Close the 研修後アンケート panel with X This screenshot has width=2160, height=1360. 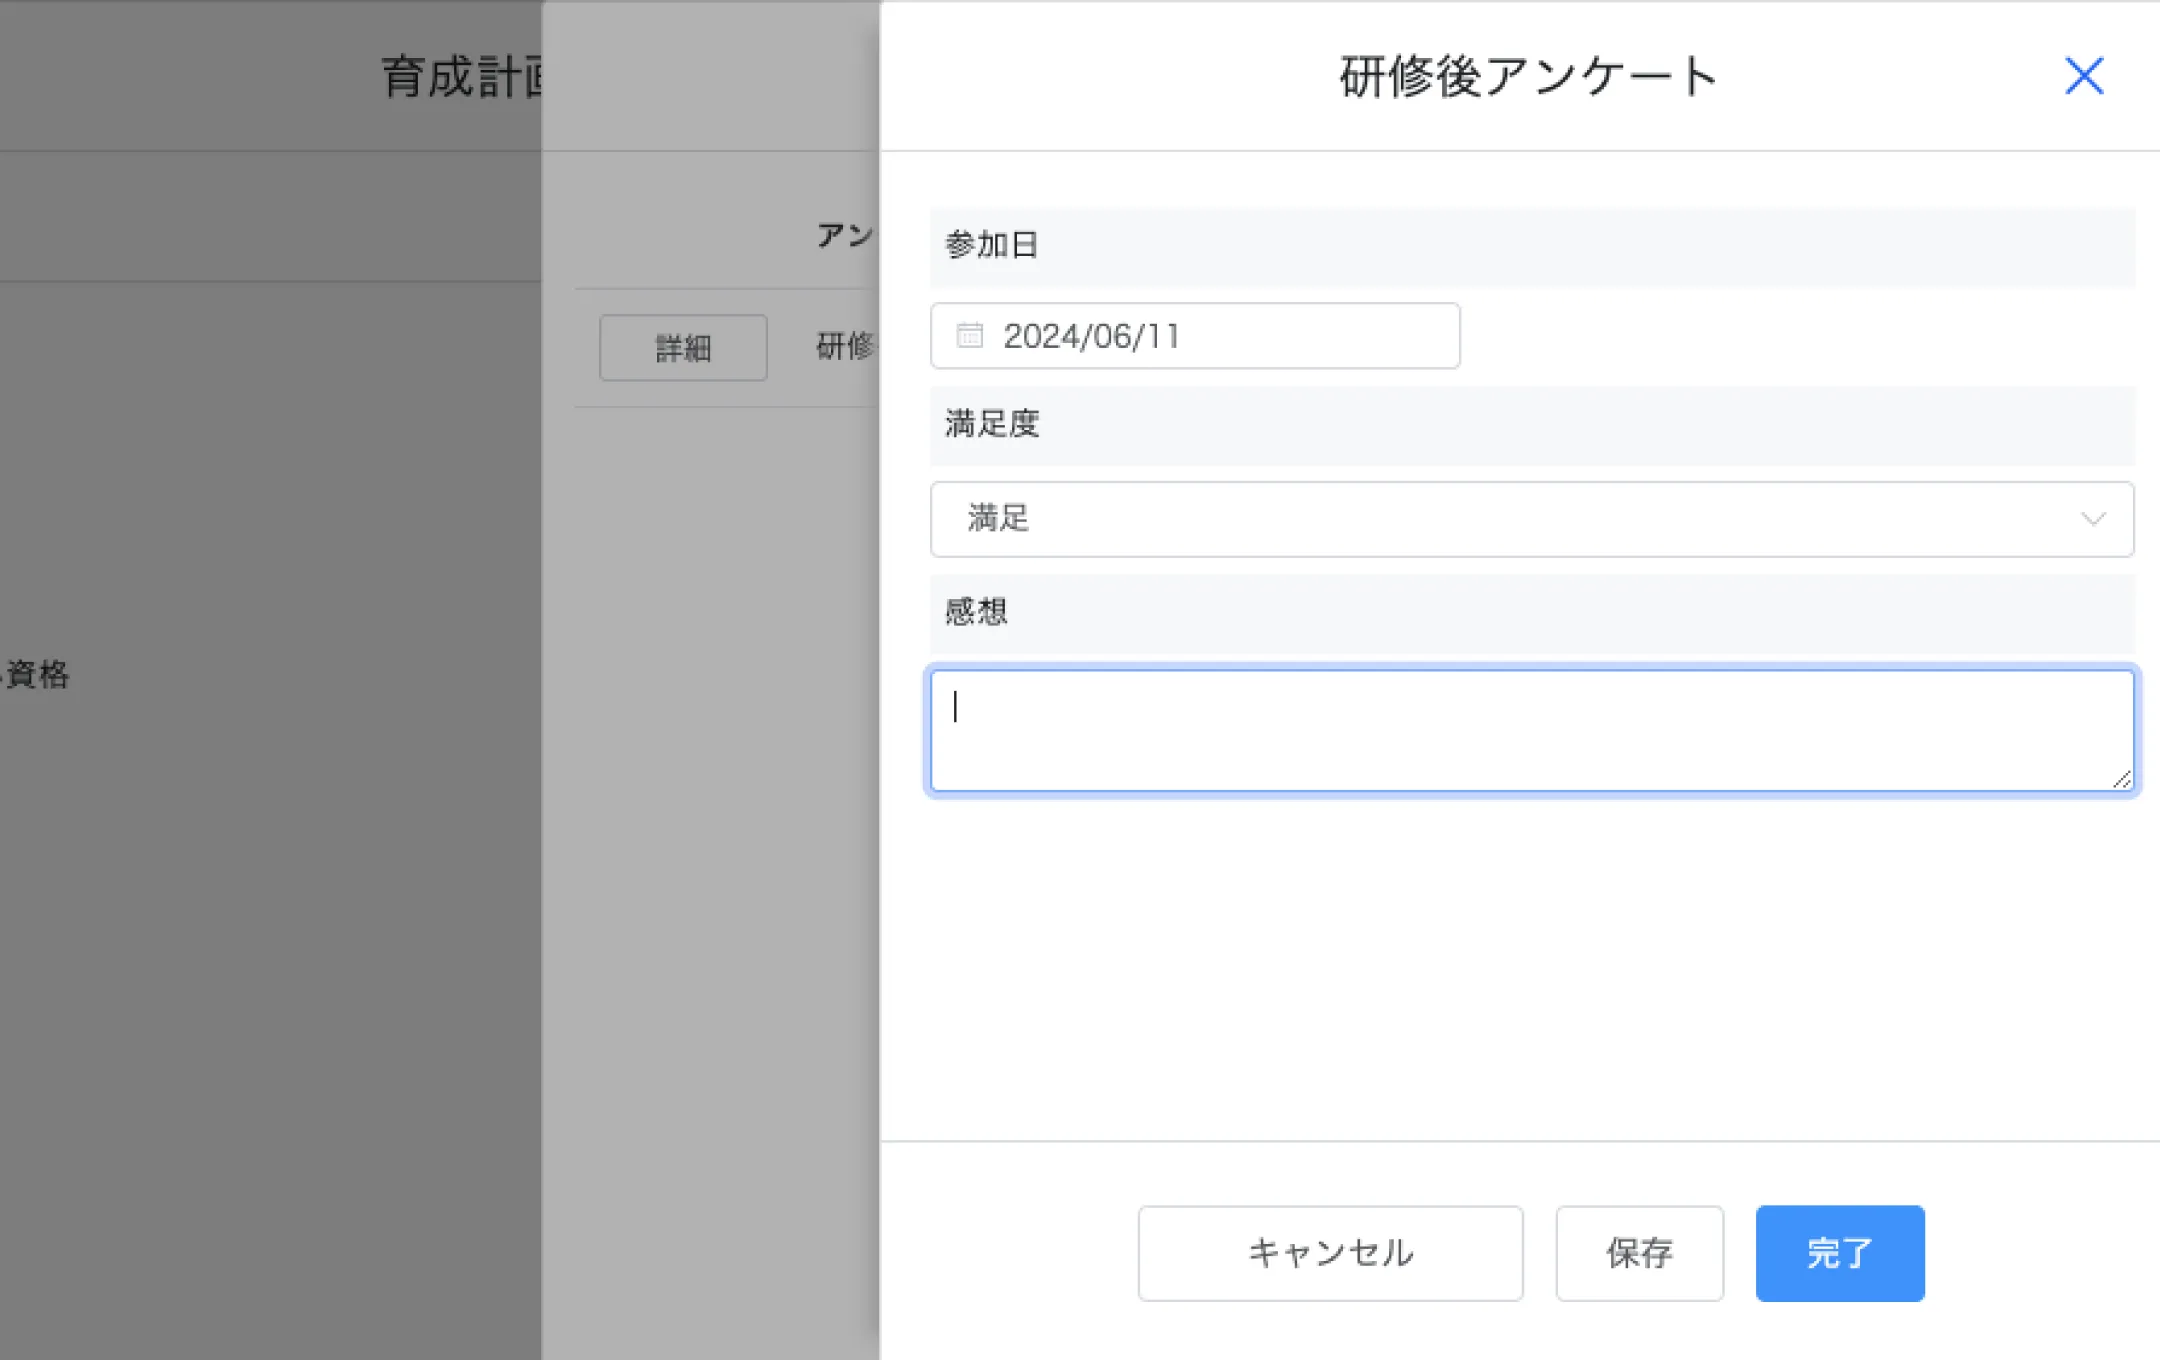pyautogui.click(x=2084, y=76)
